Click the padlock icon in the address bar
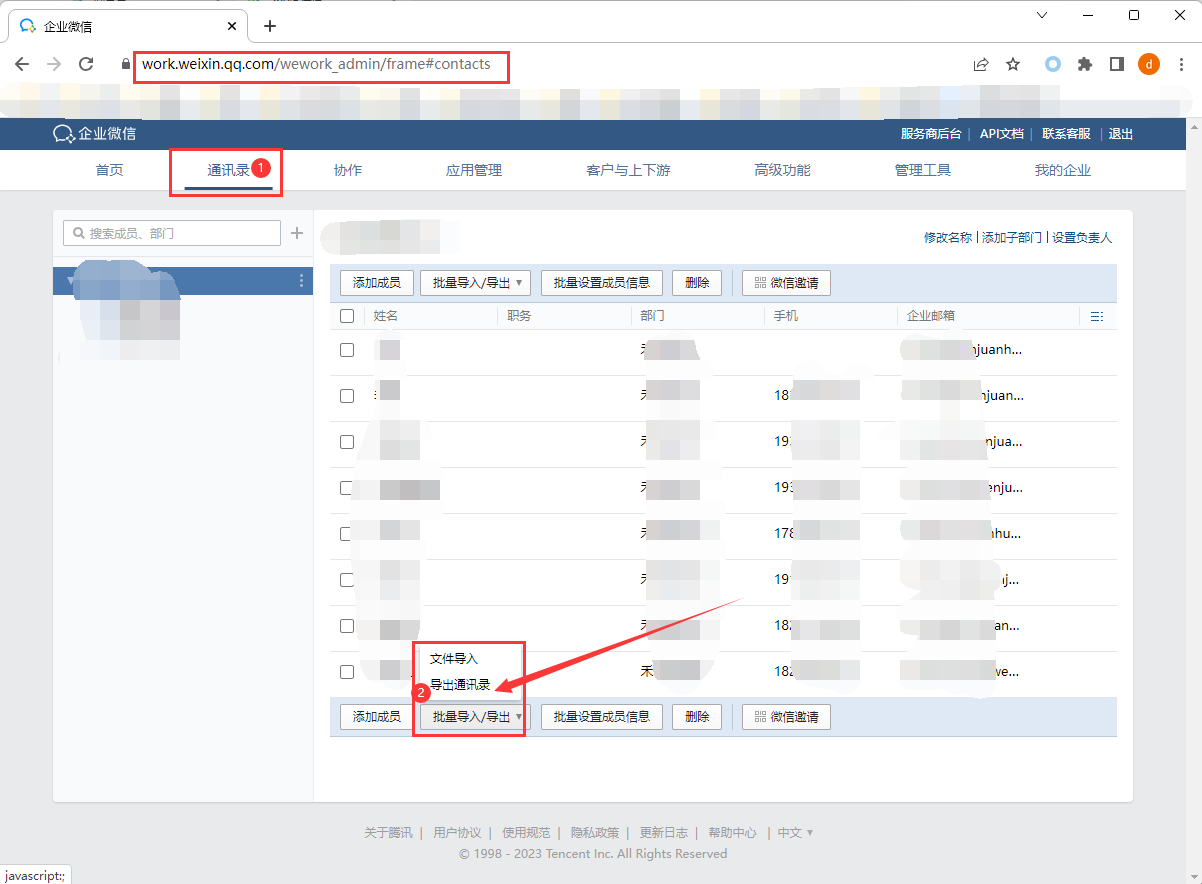1202x884 pixels. [125, 64]
